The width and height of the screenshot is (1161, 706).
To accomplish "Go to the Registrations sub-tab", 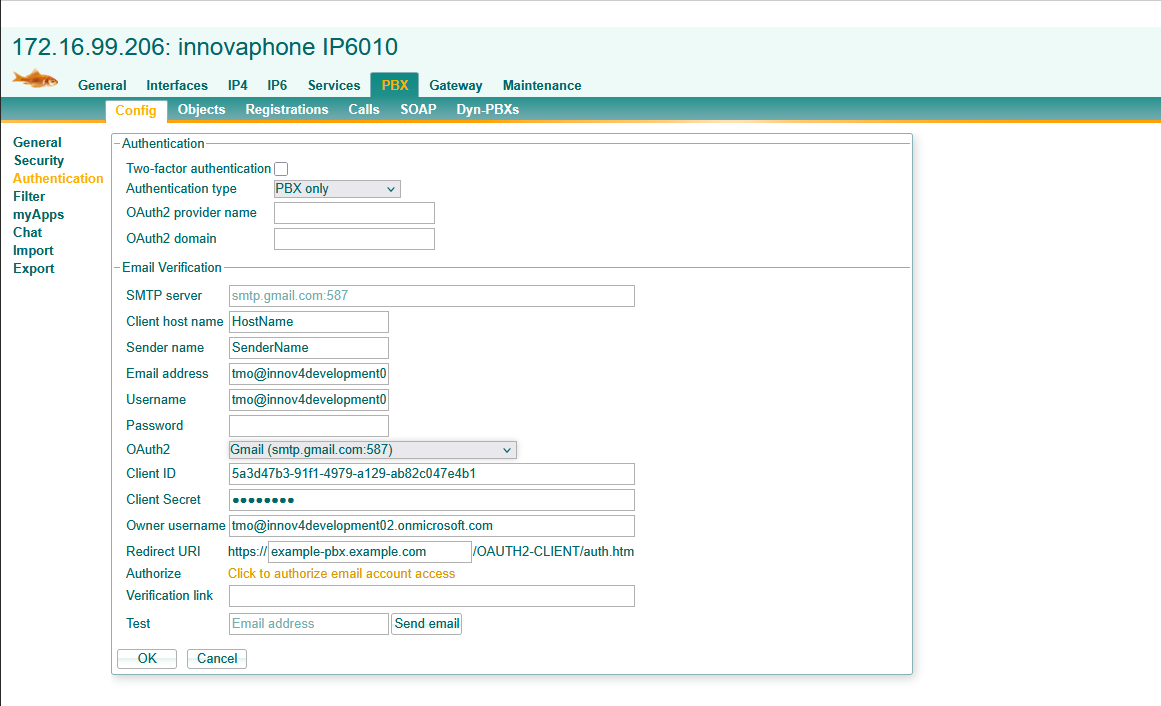I will (286, 110).
